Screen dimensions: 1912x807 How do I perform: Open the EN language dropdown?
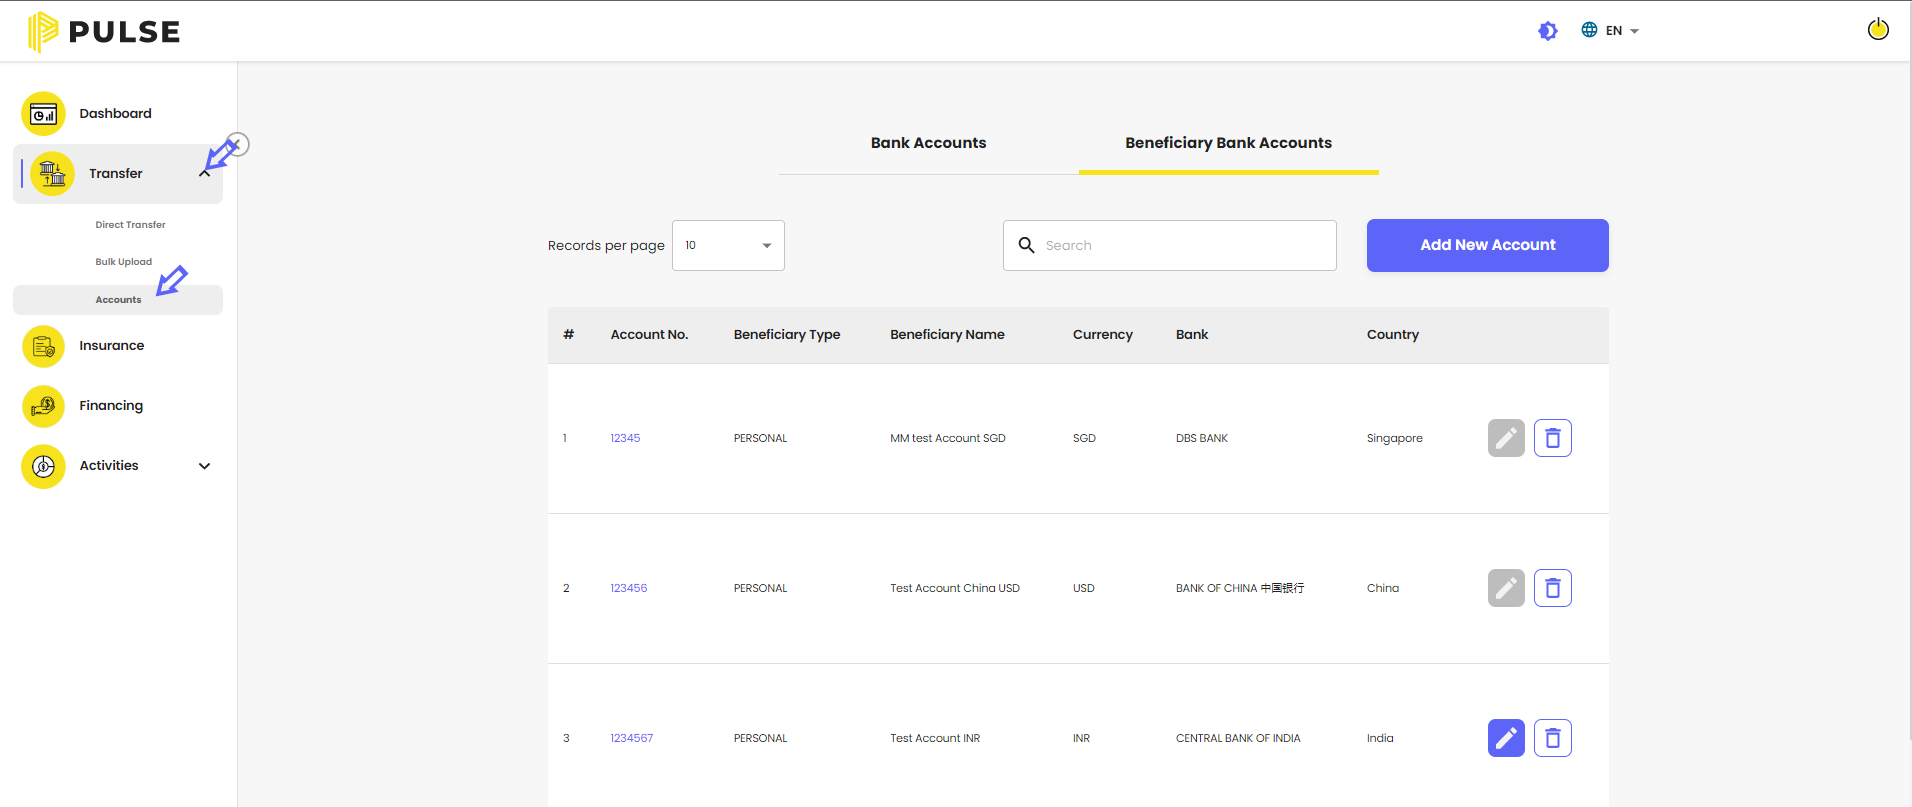click(x=1610, y=31)
